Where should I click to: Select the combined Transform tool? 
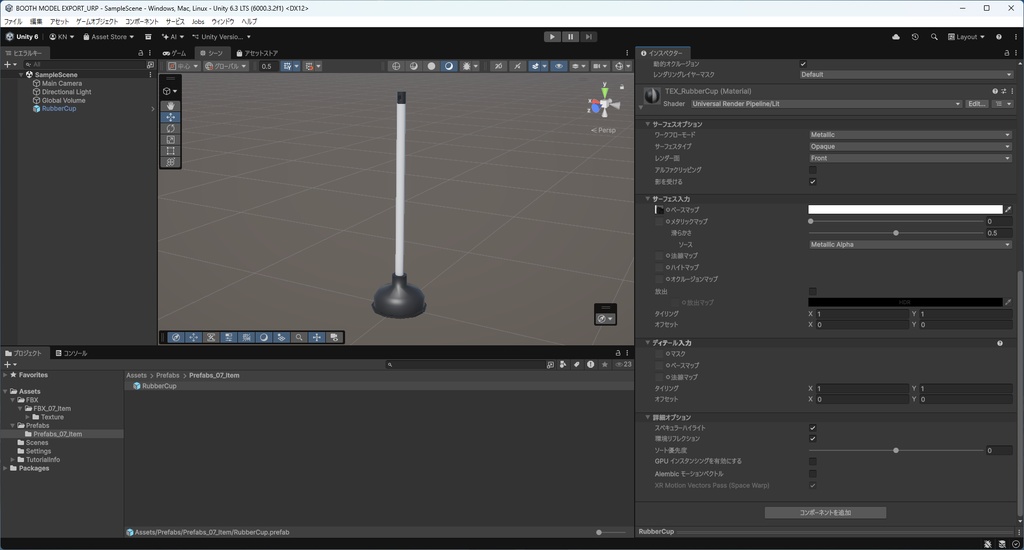(x=170, y=162)
